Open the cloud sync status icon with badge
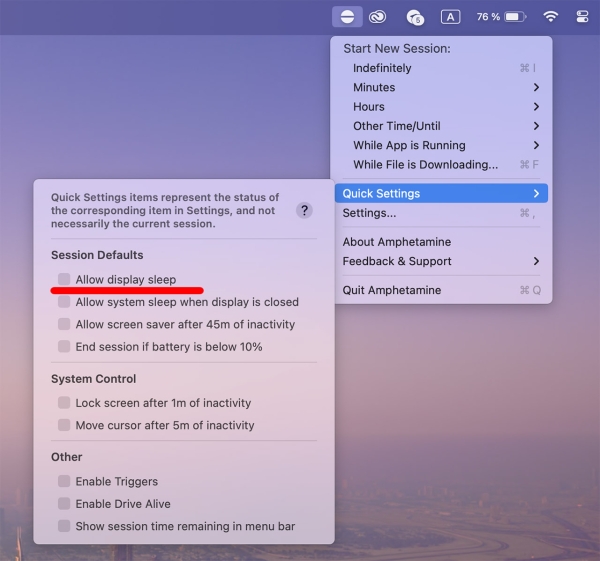The width and height of the screenshot is (600, 561). click(x=415, y=17)
